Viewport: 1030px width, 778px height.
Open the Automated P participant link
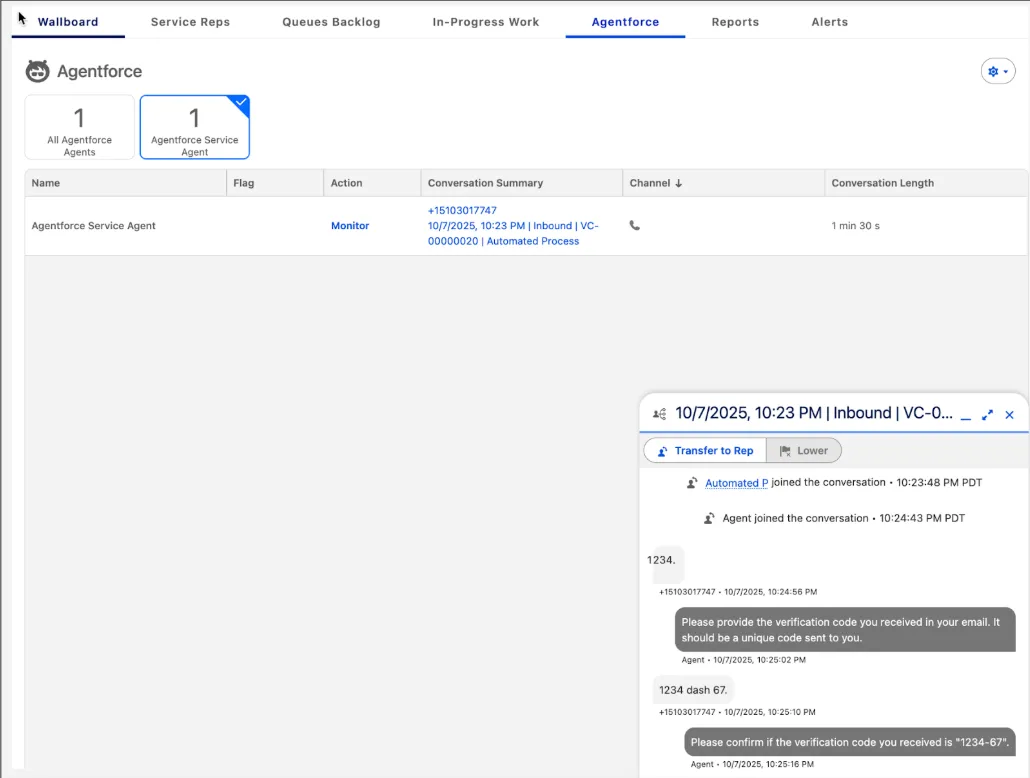(736, 483)
